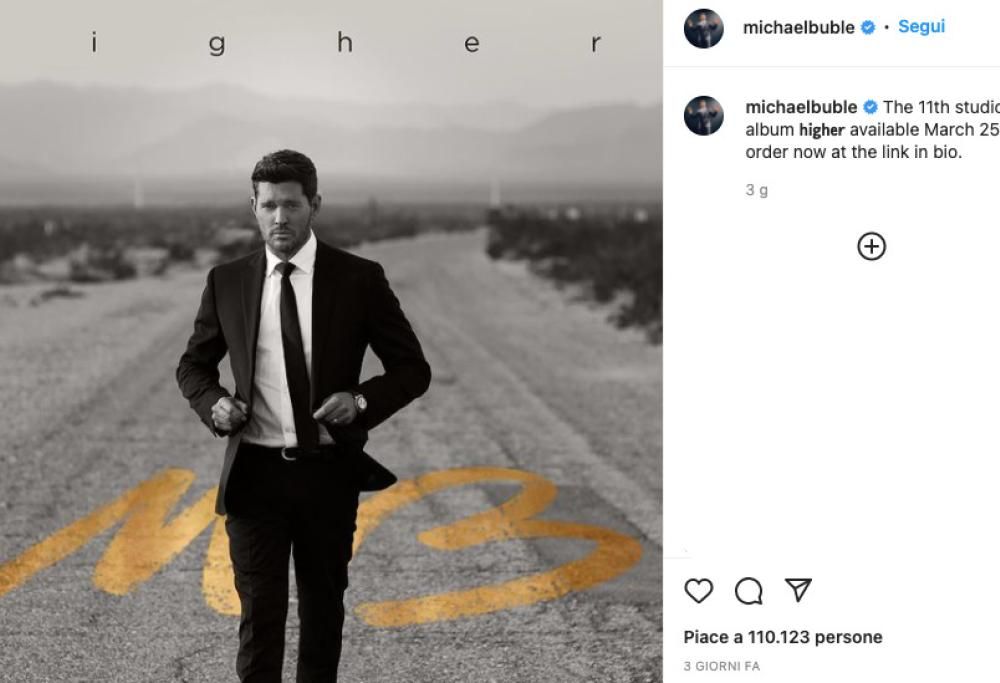The width and height of the screenshot is (1000, 683).
Task: Click the verified badge next to michaelbuble header
Action: [865, 27]
